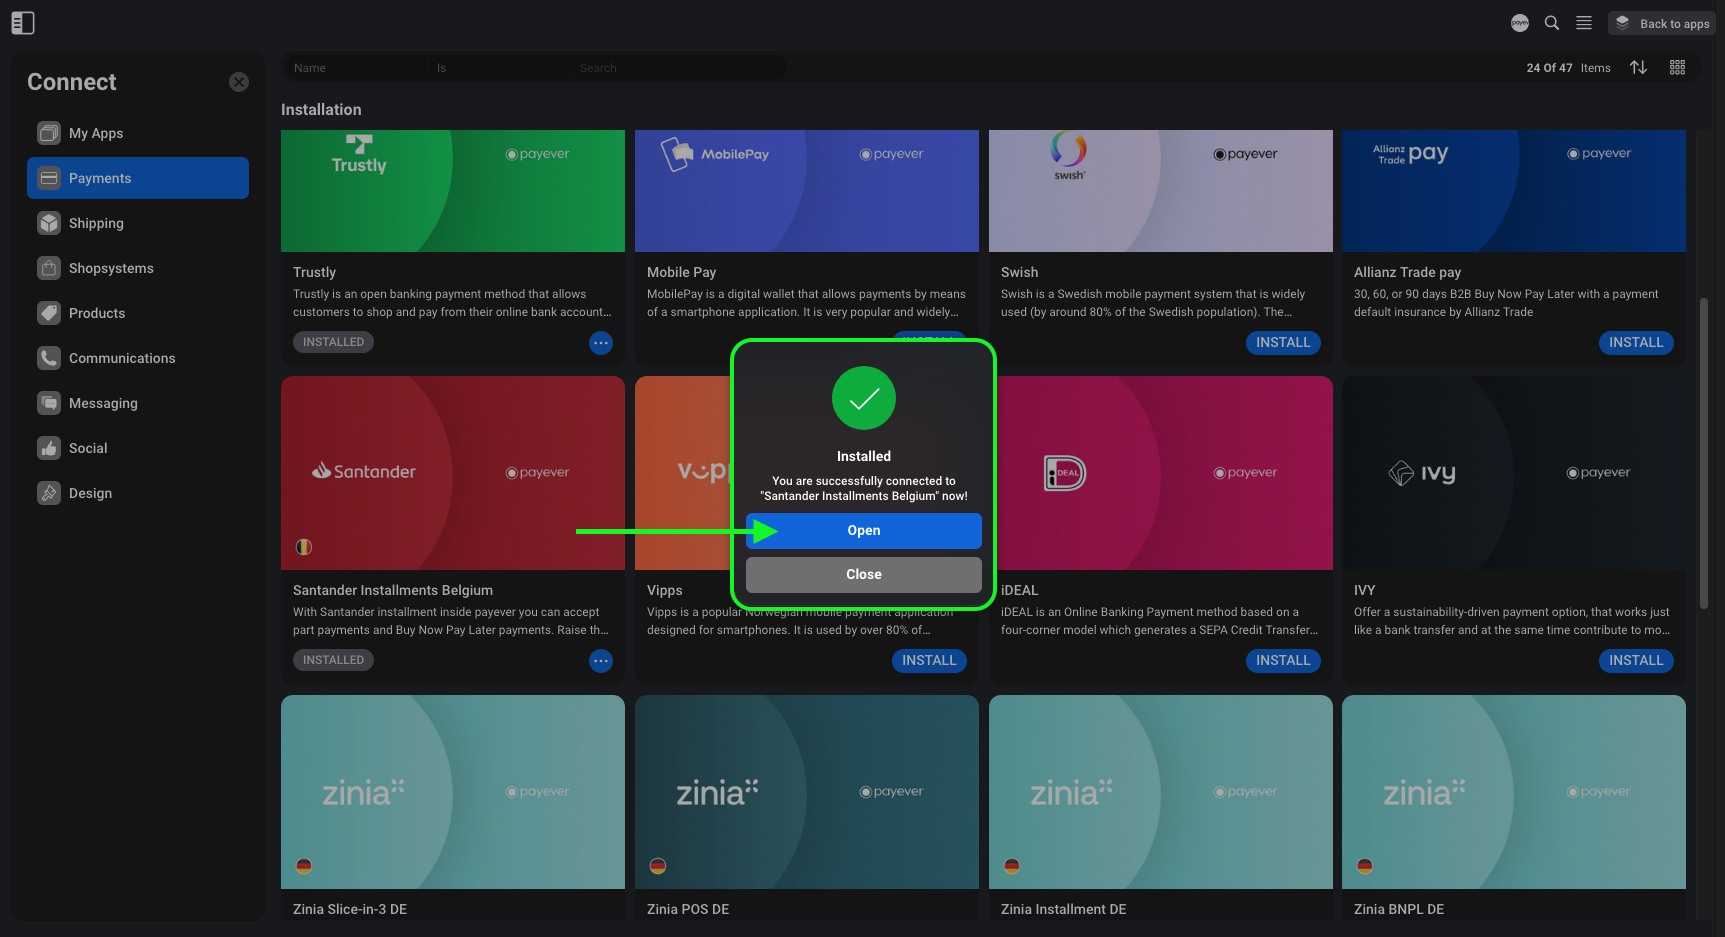The height and width of the screenshot is (937, 1725).
Task: Open the Allianz Trade pay thumbnail
Action: [x=1514, y=191]
